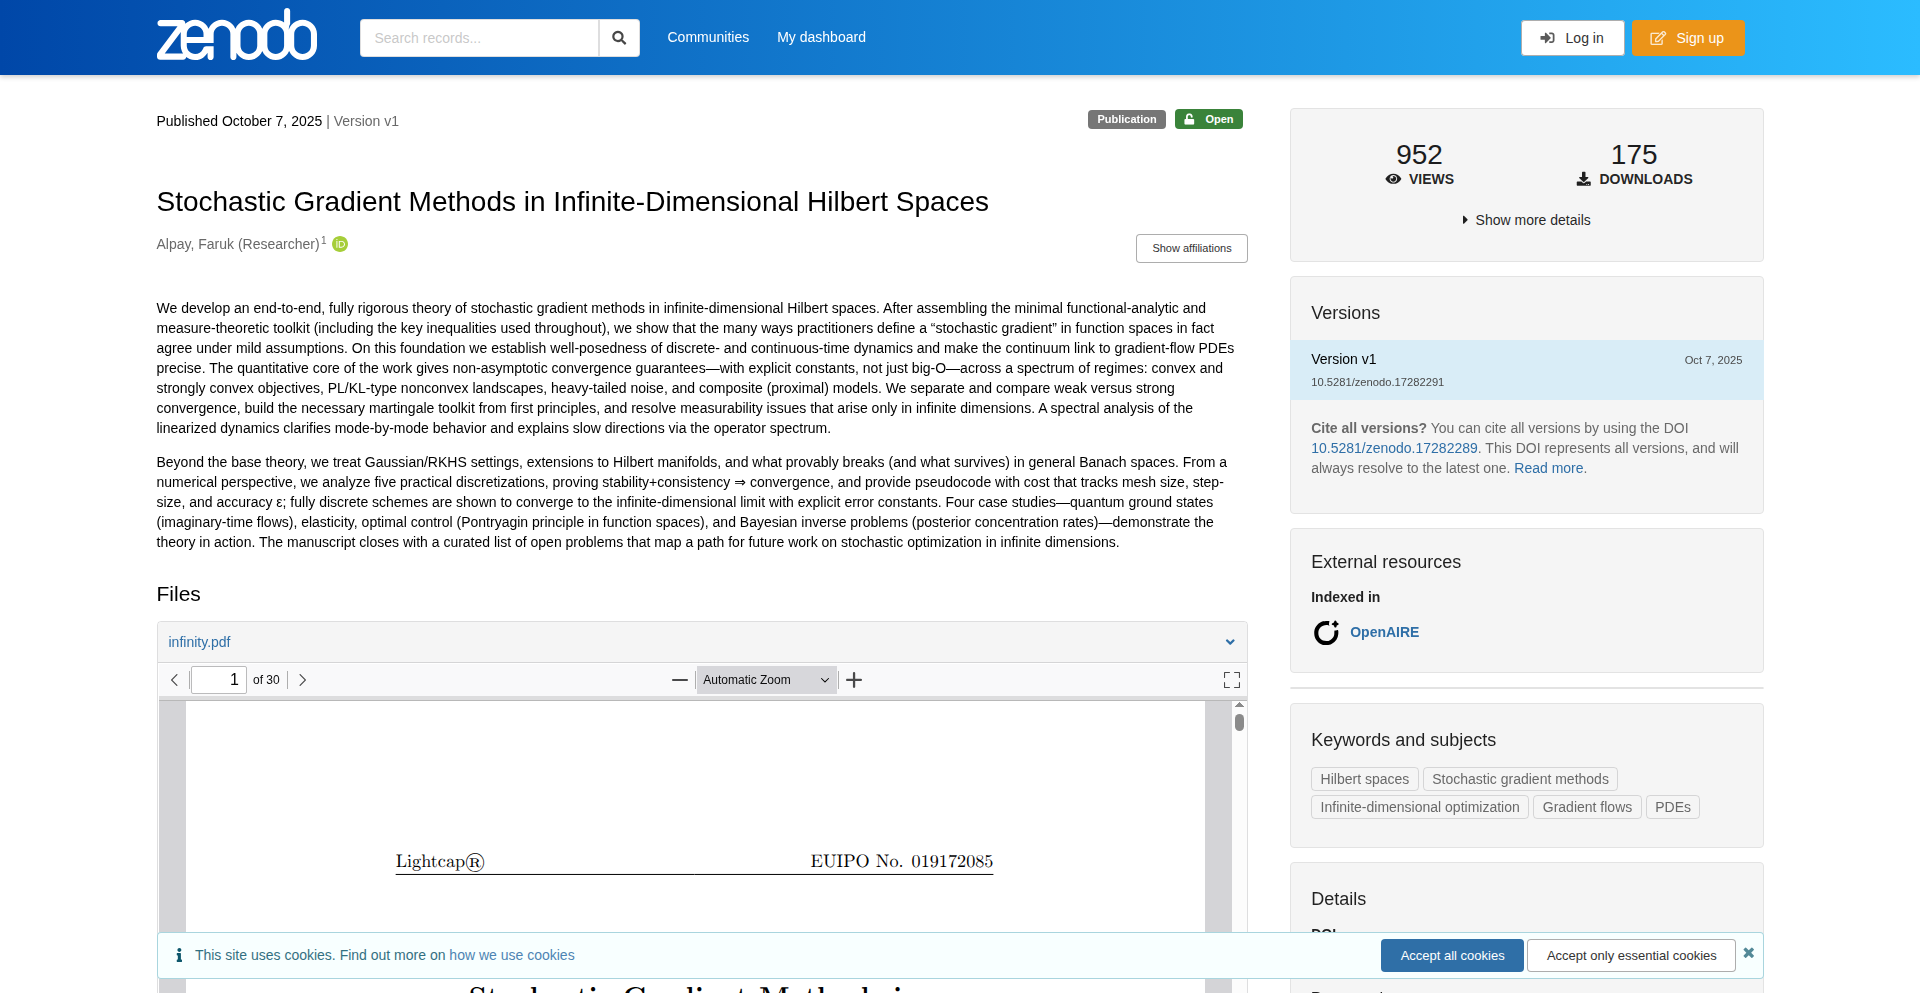Click the Zenodo logo

[237, 37]
